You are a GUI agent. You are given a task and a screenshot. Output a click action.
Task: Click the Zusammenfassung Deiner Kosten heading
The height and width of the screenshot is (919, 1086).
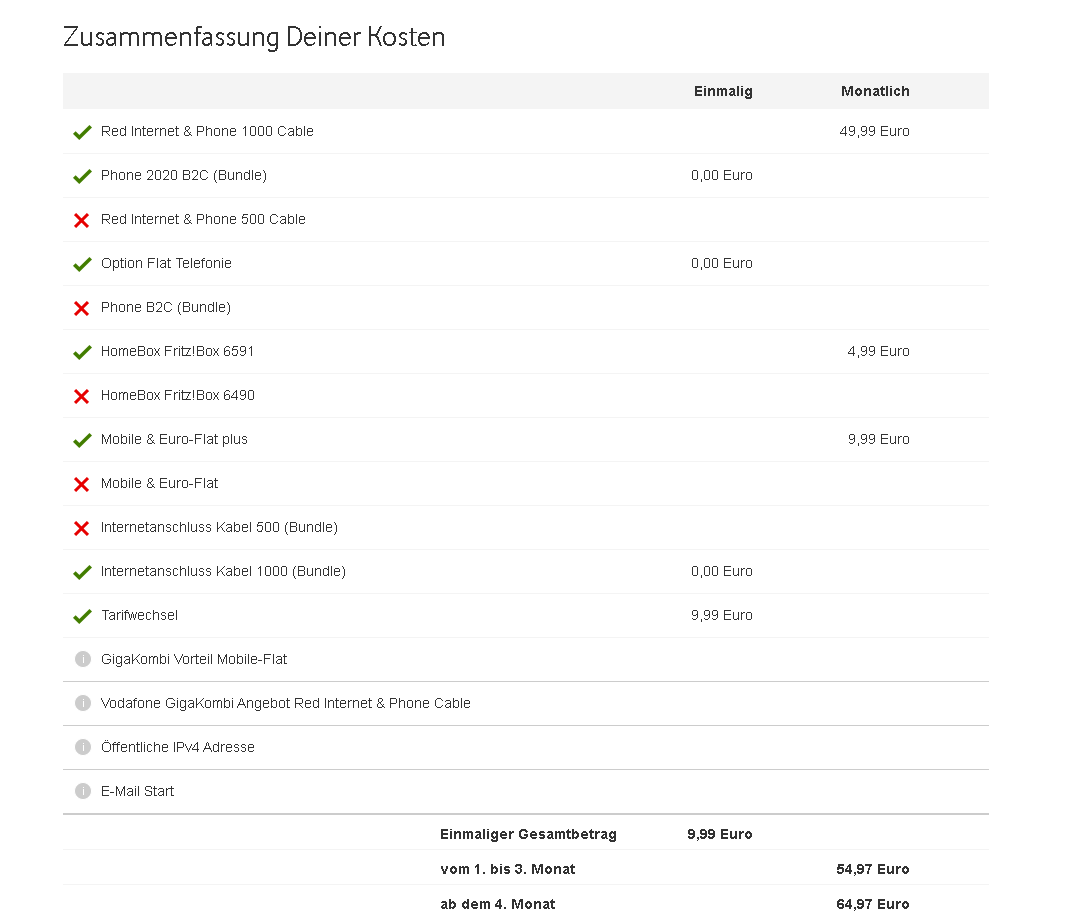click(x=254, y=37)
